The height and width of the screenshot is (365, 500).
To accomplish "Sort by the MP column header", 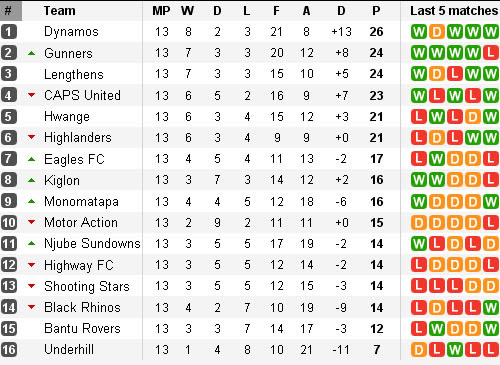I will tap(161, 11).
